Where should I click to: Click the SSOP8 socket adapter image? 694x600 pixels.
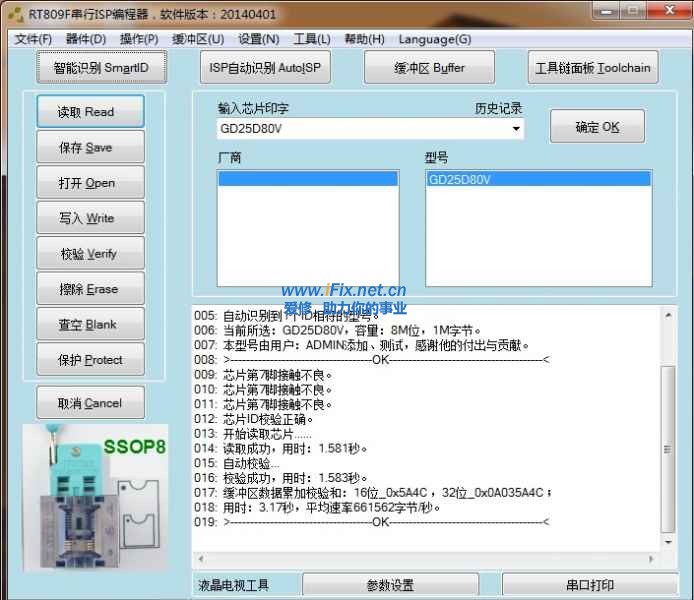(x=96, y=497)
